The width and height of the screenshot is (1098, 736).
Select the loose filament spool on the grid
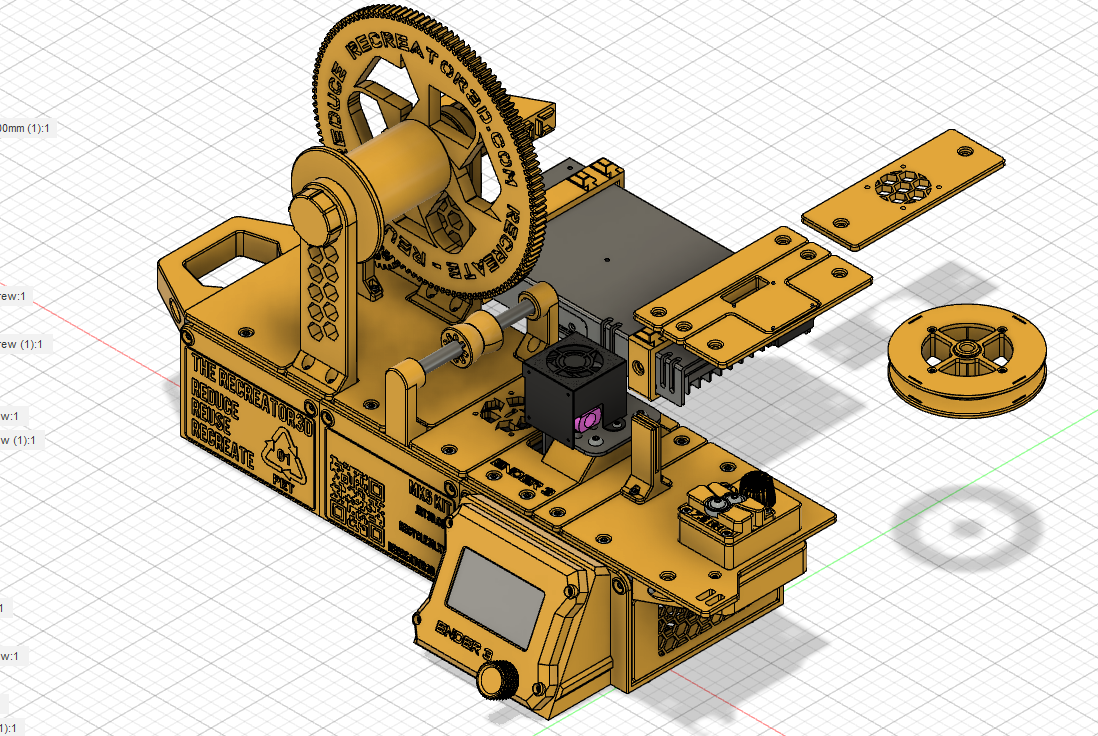pyautogui.click(x=967, y=362)
